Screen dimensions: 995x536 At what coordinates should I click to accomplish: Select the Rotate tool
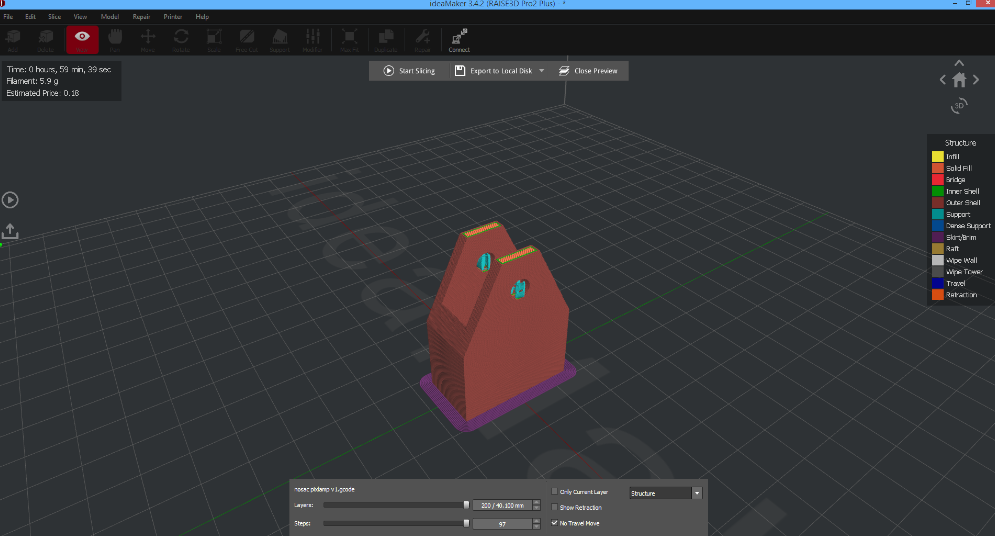click(181, 39)
